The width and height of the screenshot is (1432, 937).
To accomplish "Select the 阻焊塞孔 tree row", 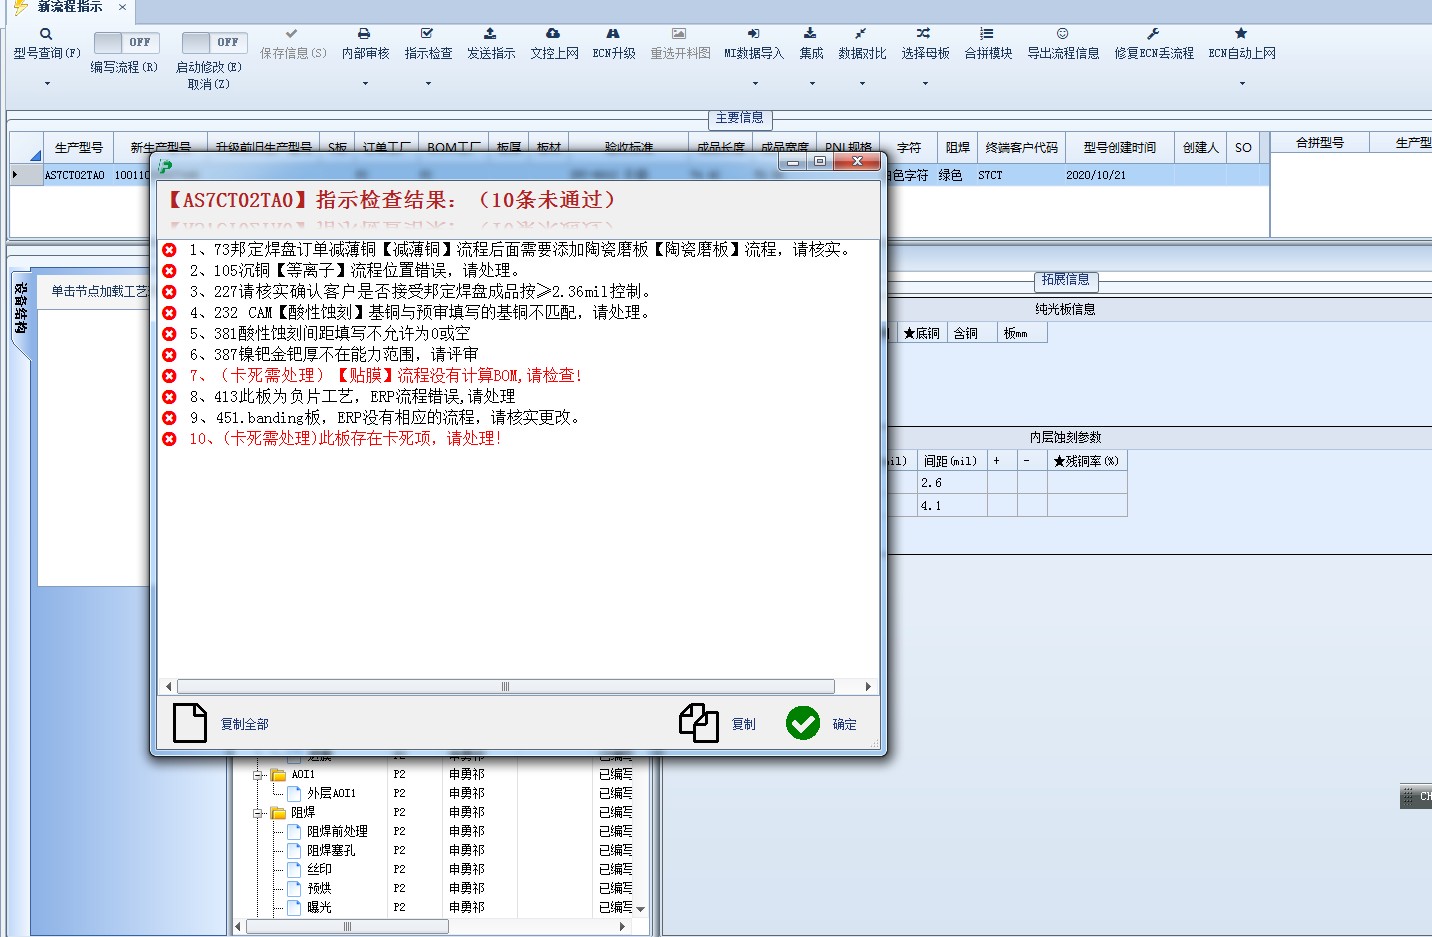I will tap(331, 850).
